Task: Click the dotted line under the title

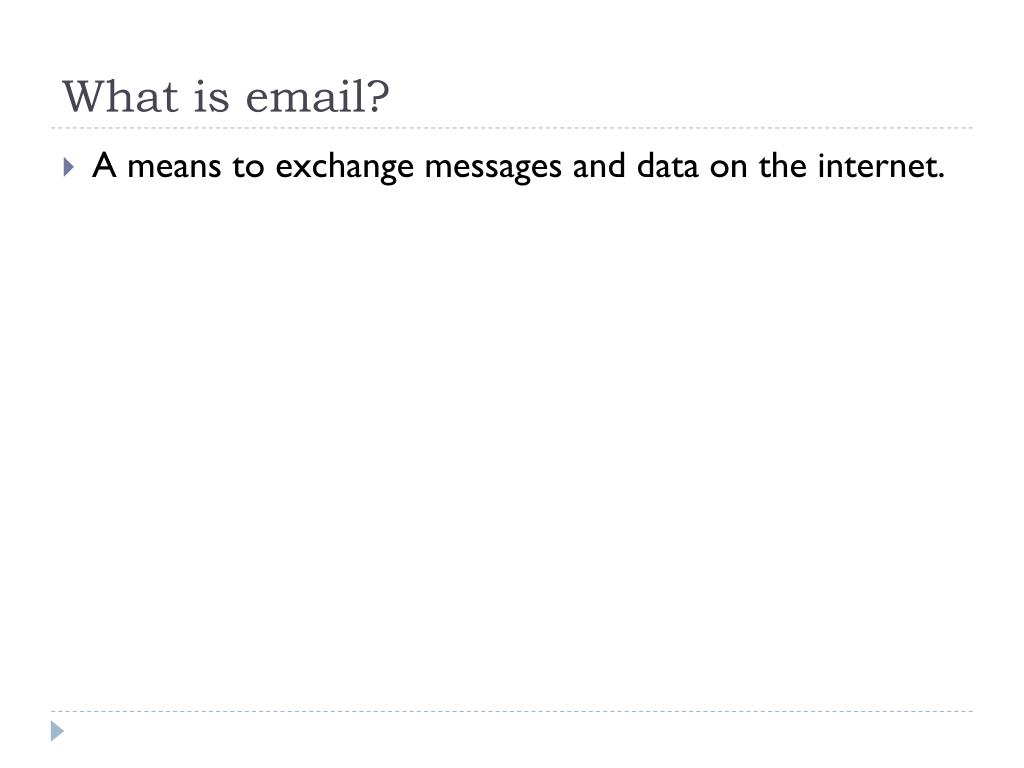Action: coord(512,128)
